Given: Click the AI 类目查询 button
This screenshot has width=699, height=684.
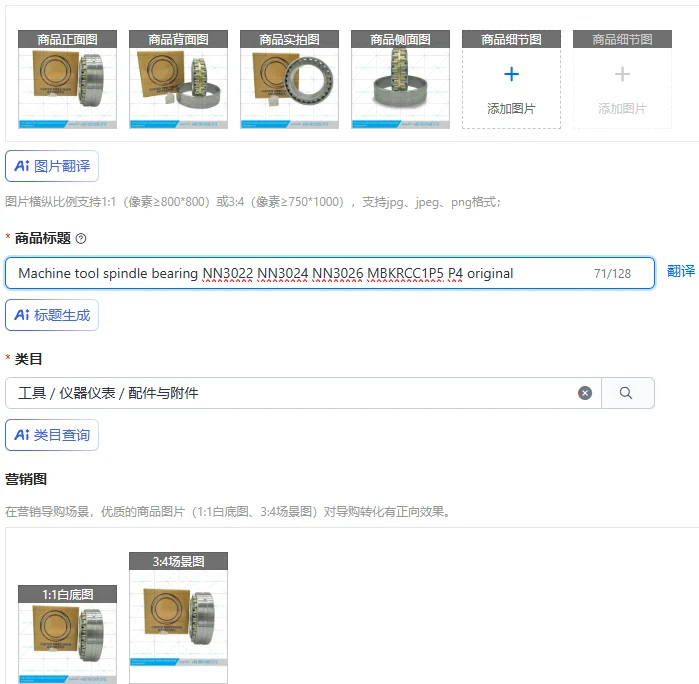Looking at the screenshot, I should (x=52, y=435).
